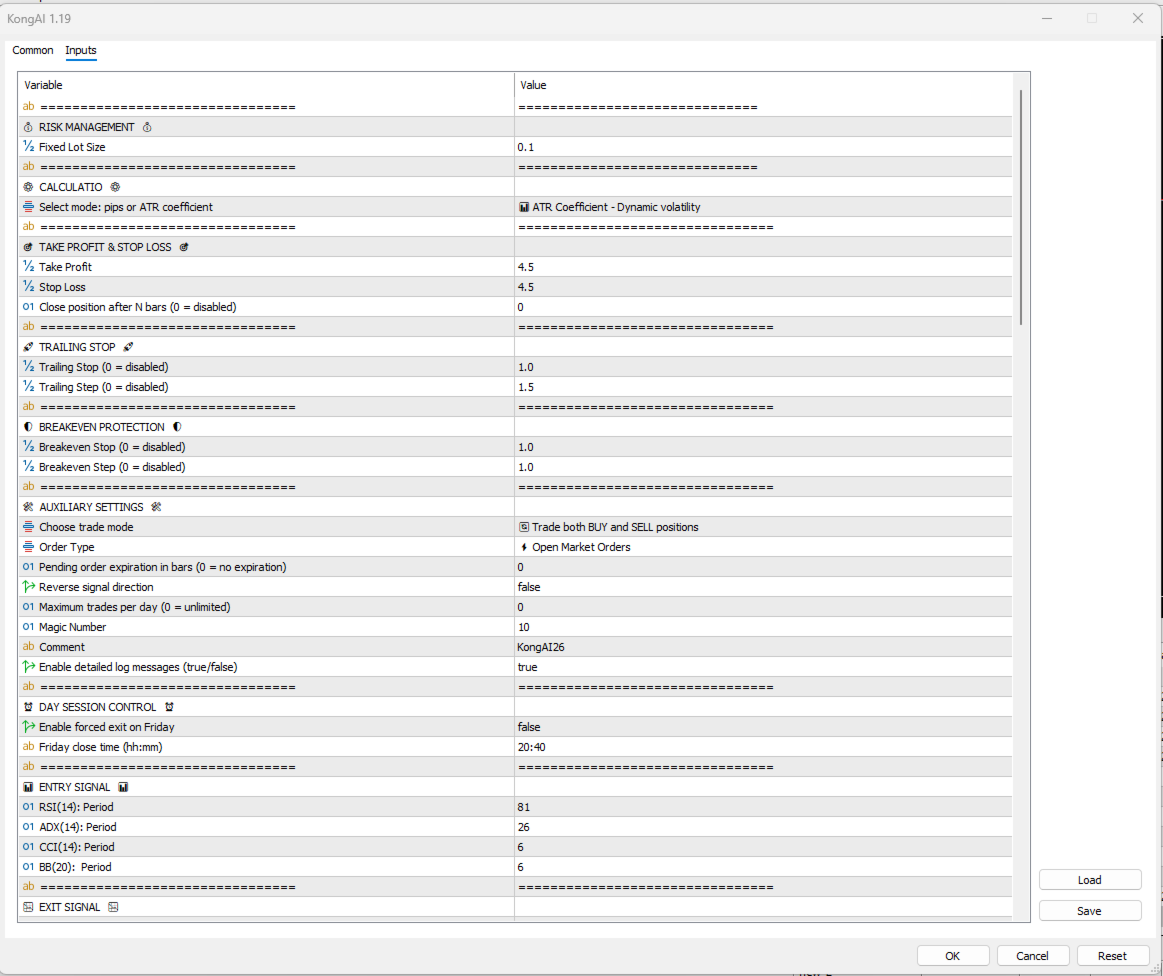The width and height of the screenshot is (1163, 976).
Task: Click the Comment string type icon
Action: point(28,647)
